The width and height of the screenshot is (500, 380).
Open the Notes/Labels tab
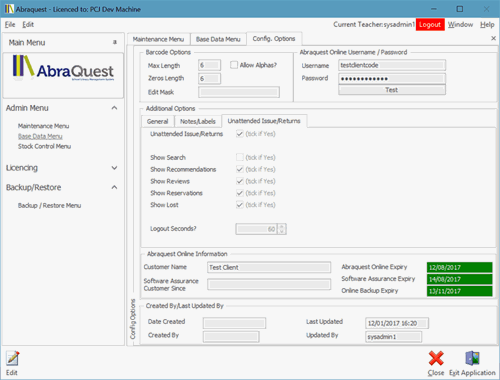198,121
